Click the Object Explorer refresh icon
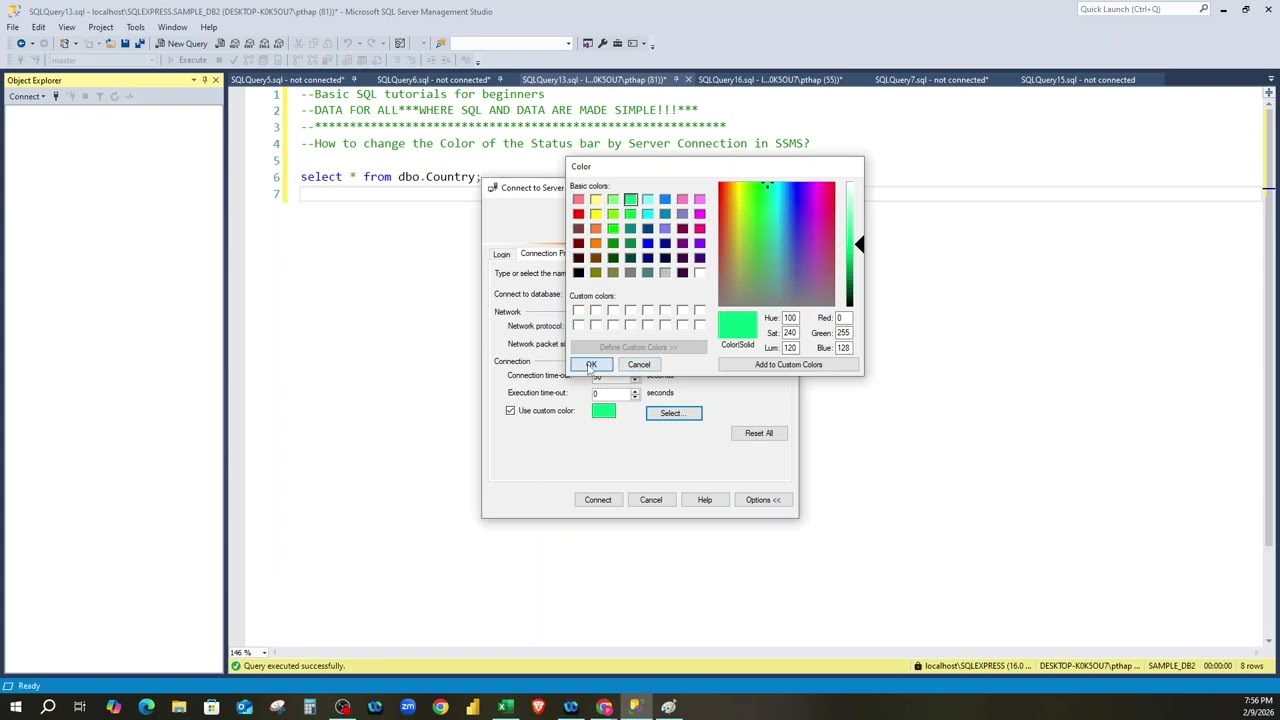 (x=114, y=97)
